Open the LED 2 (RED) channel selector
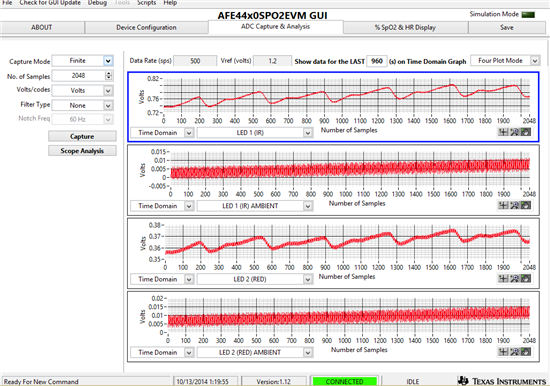This screenshot has width=550, height=386. coord(255,279)
